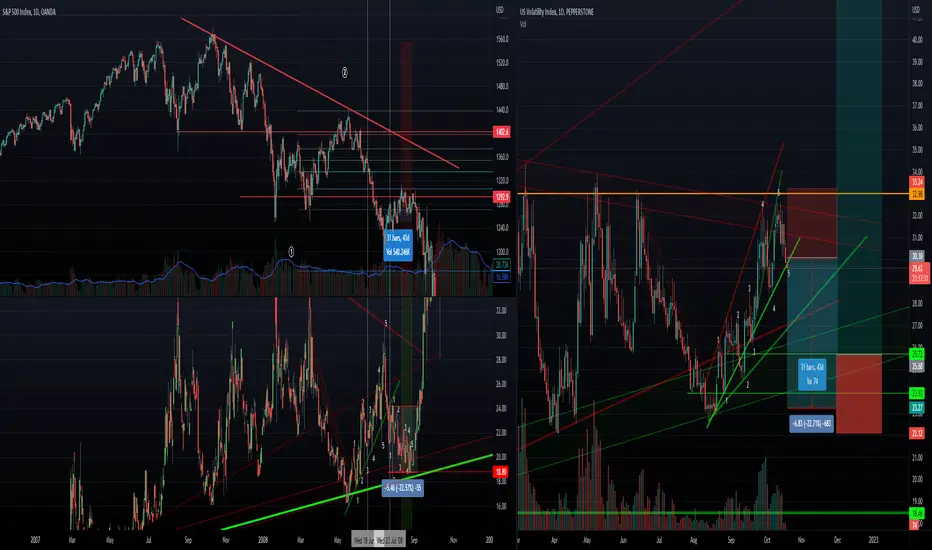
Task: Select the orange 32.98 price label
Action: click(917, 194)
